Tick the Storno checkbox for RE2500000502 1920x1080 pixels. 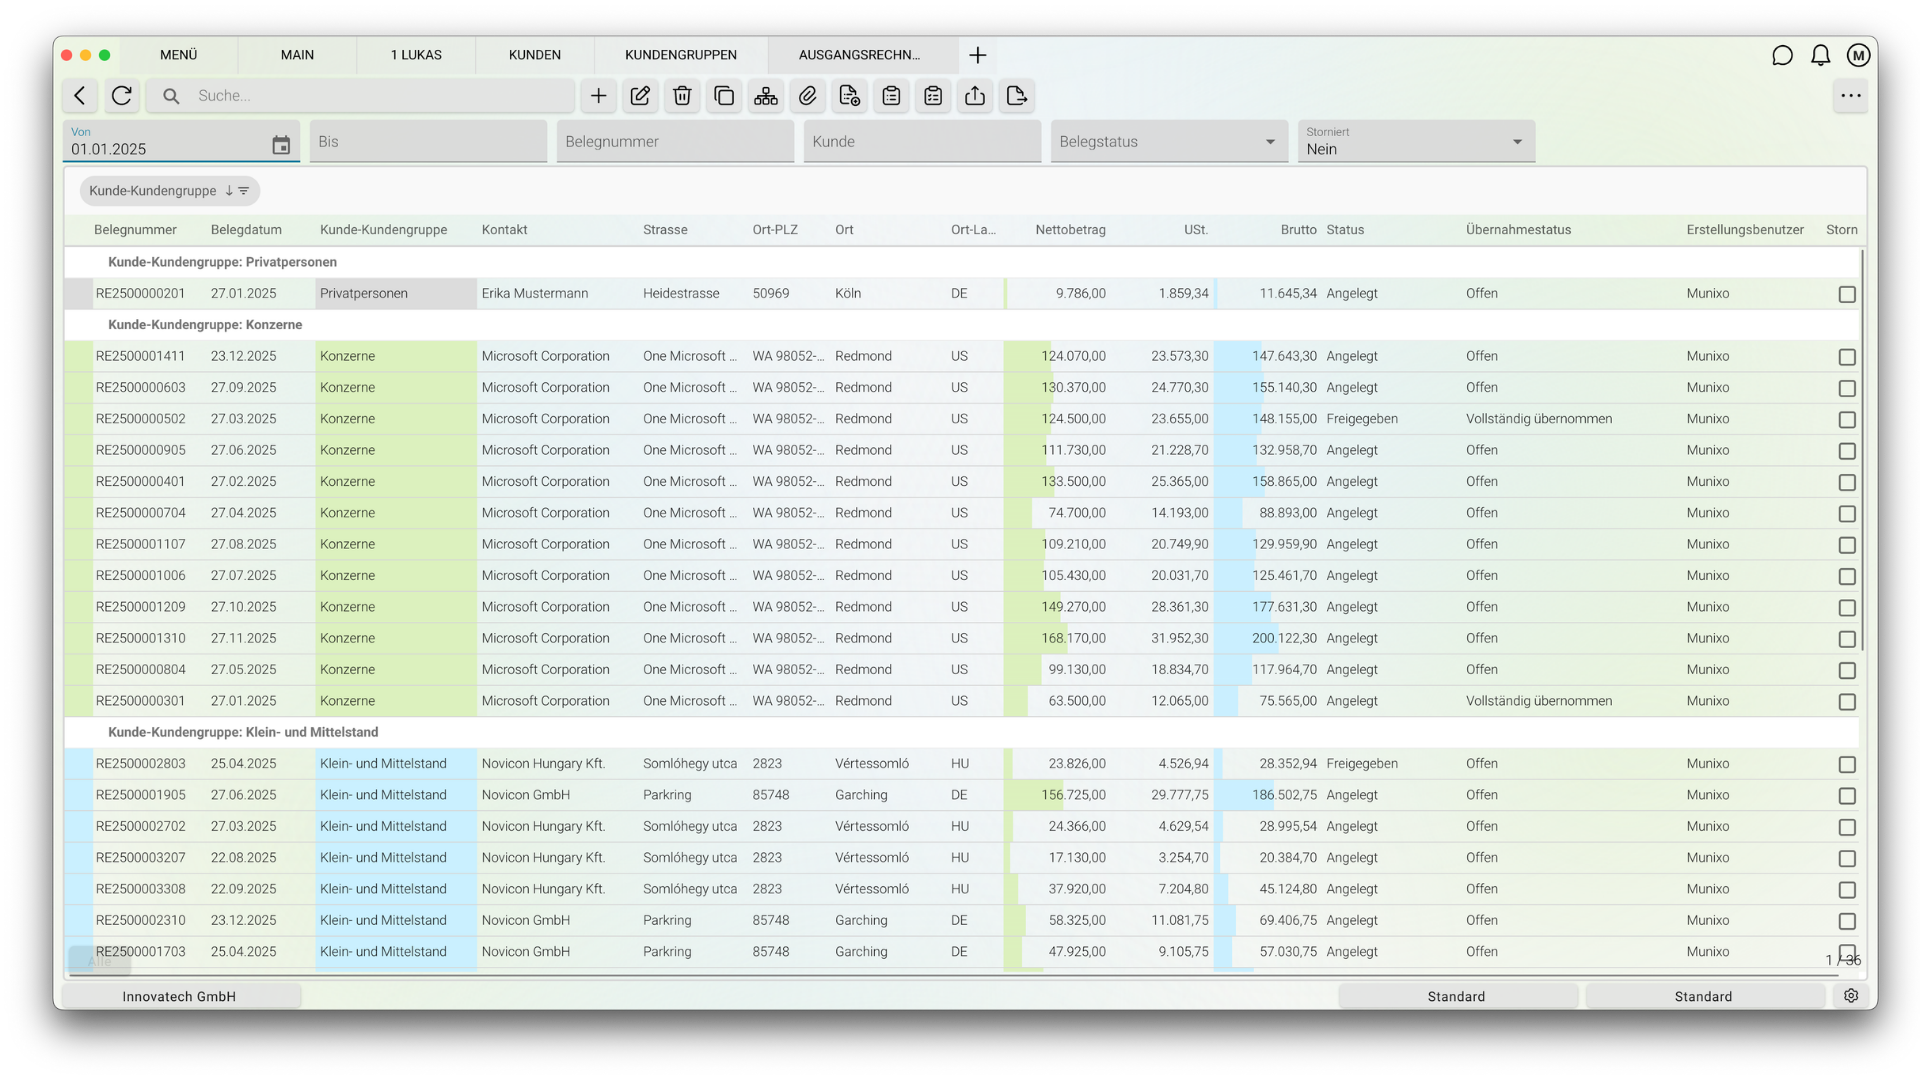pyautogui.click(x=1847, y=420)
